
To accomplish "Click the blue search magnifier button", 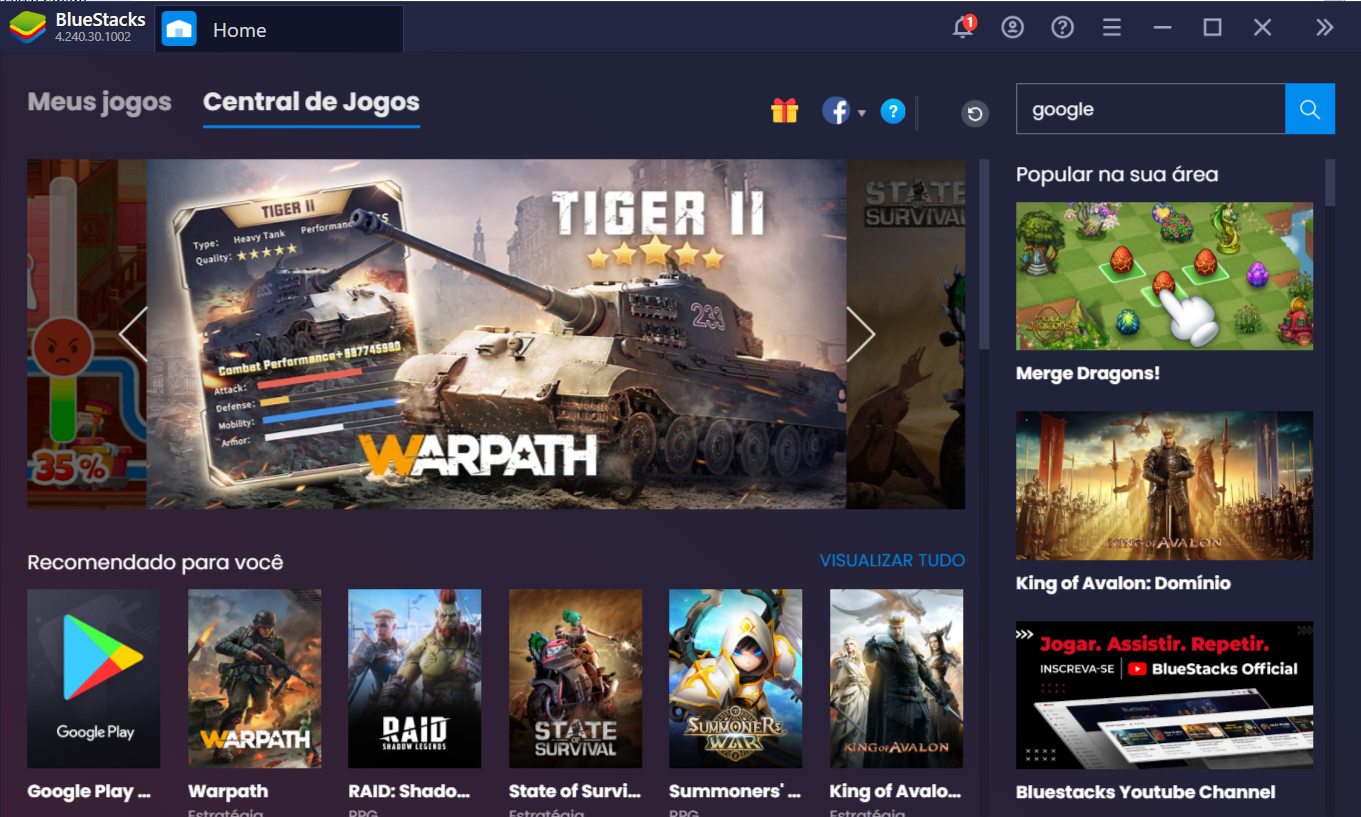I will 1310,109.
